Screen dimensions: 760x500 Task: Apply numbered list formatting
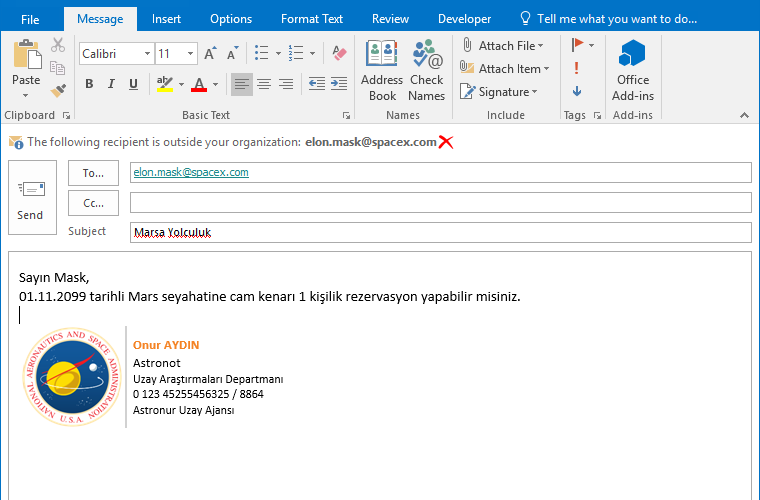[x=296, y=53]
